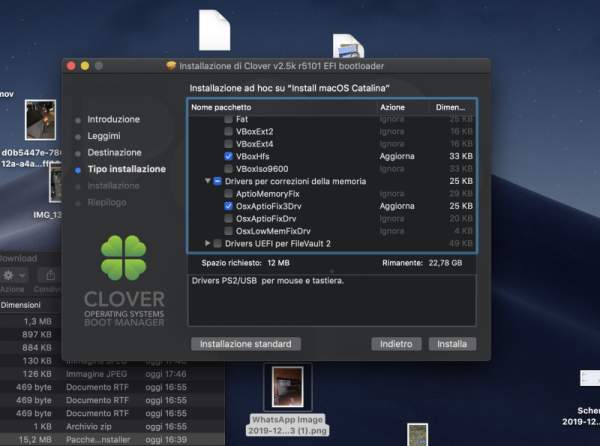This screenshot has width=600, height=446.
Task: Select the Tipo installazione step
Action: tap(127, 169)
